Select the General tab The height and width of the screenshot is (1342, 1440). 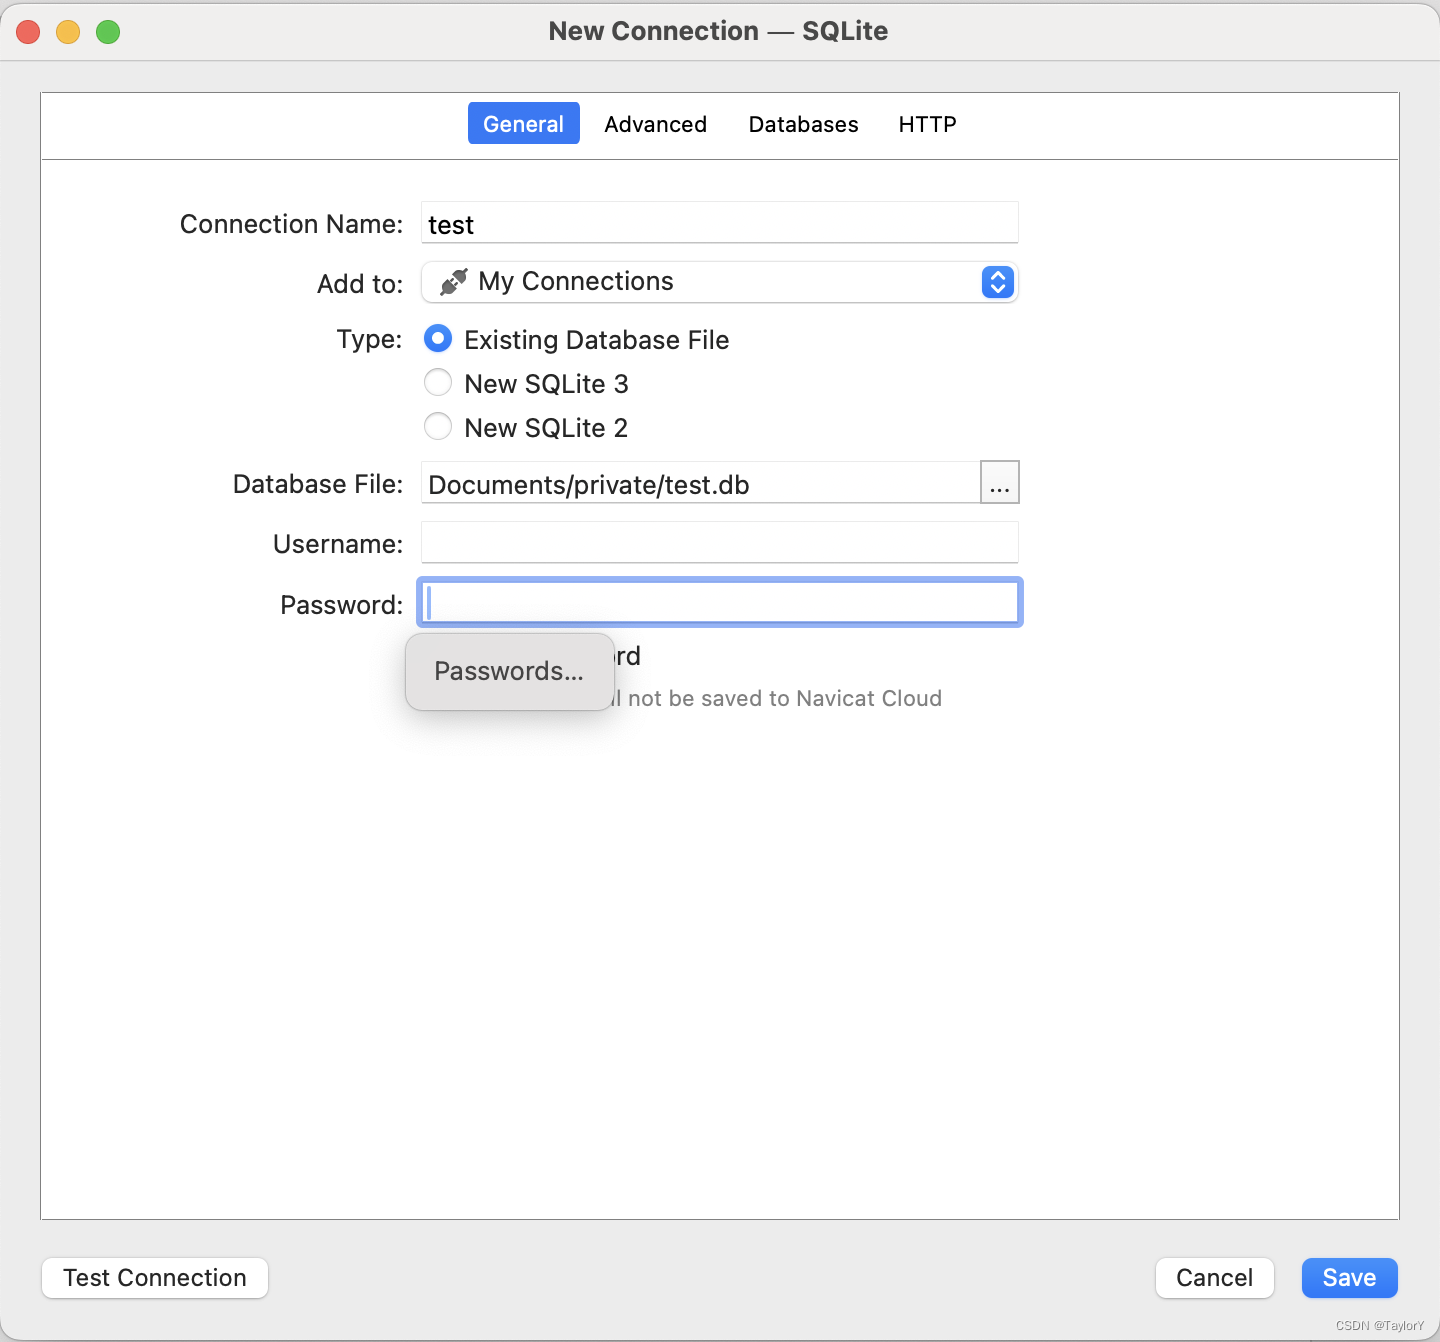coord(523,123)
